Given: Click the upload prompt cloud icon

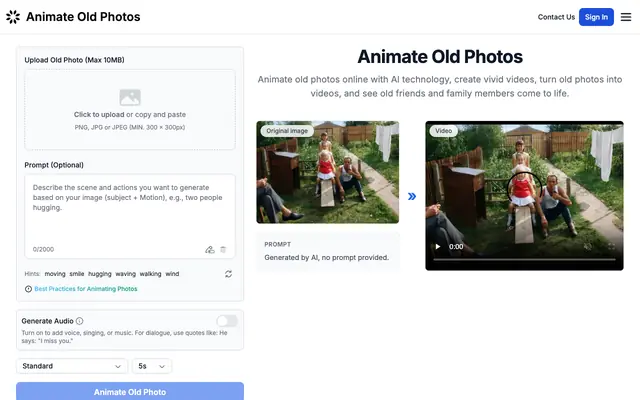Looking at the screenshot, I should [x=209, y=249].
